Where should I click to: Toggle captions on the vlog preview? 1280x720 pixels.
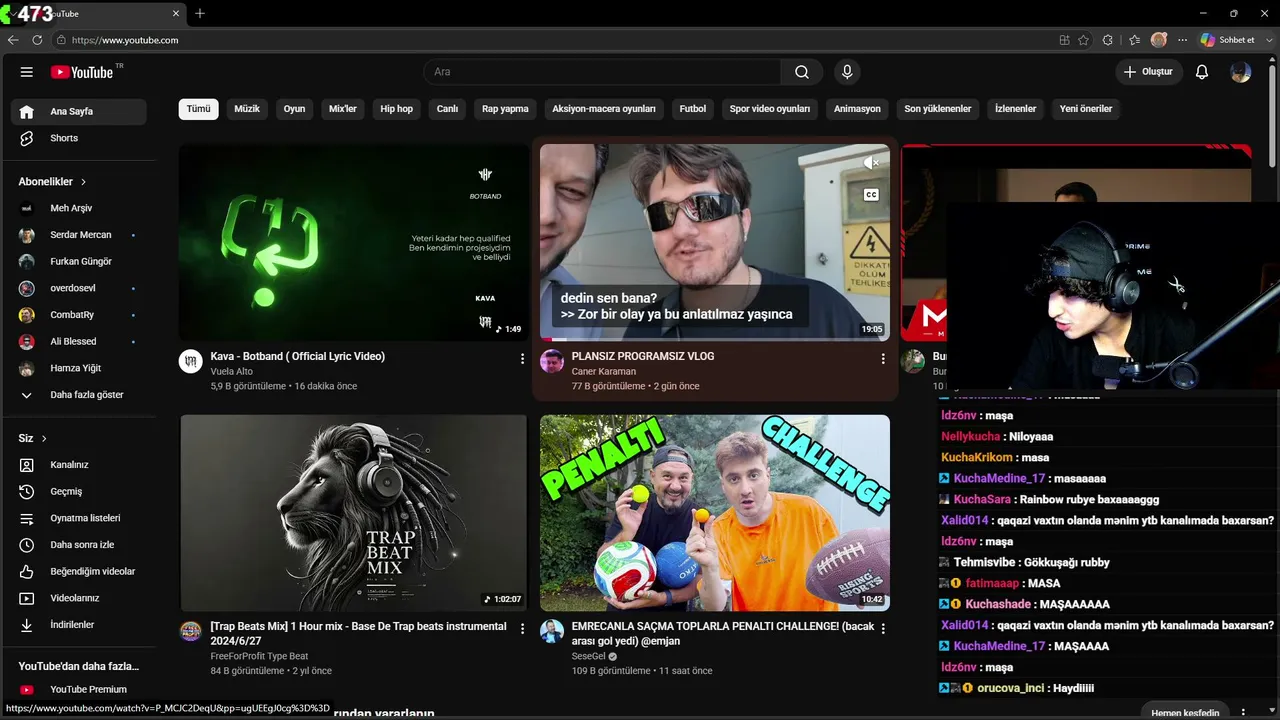pos(871,195)
